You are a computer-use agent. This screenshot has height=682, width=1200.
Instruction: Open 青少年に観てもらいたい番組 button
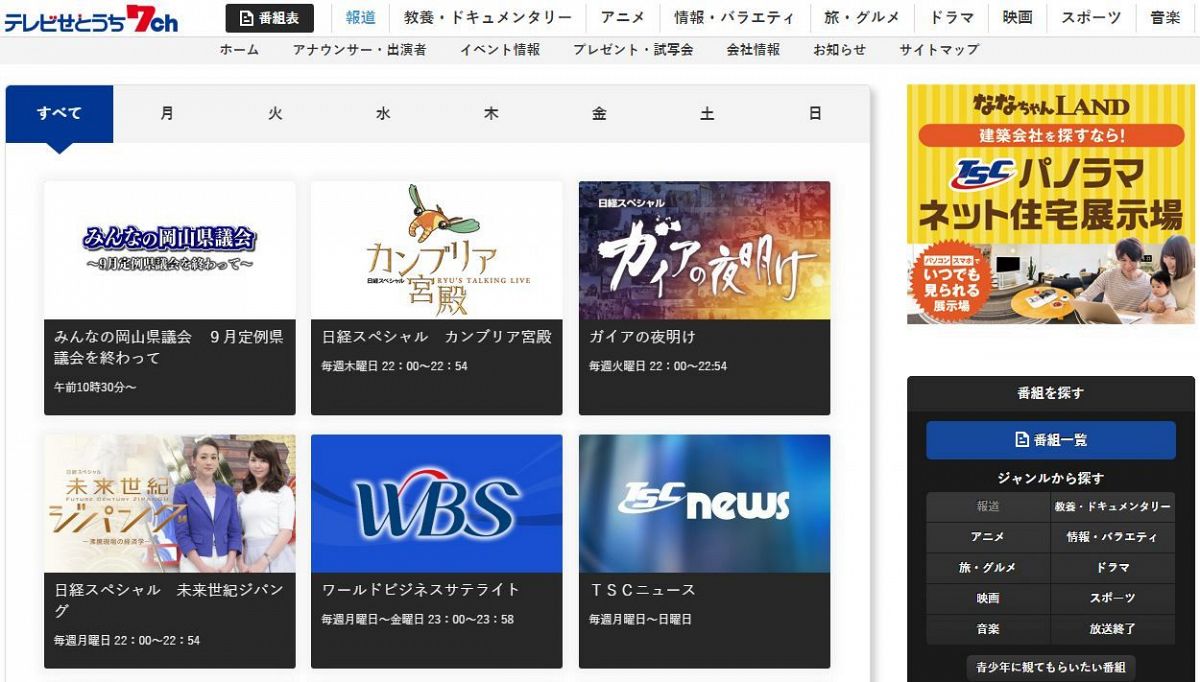[1051, 667]
